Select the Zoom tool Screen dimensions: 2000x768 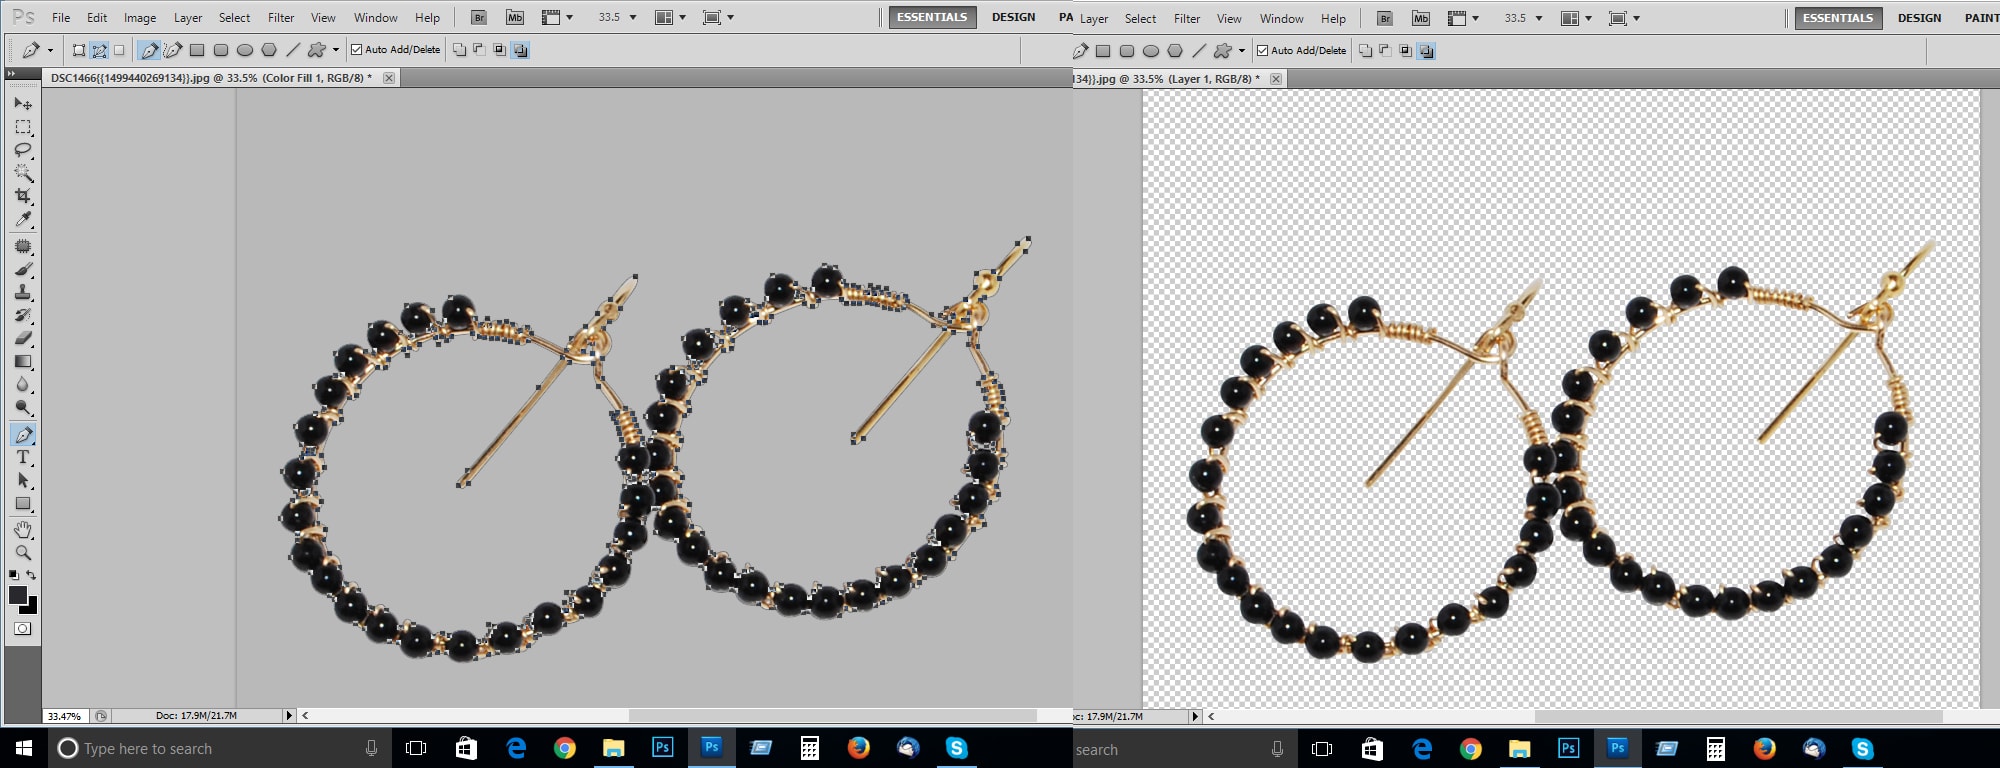[23, 552]
